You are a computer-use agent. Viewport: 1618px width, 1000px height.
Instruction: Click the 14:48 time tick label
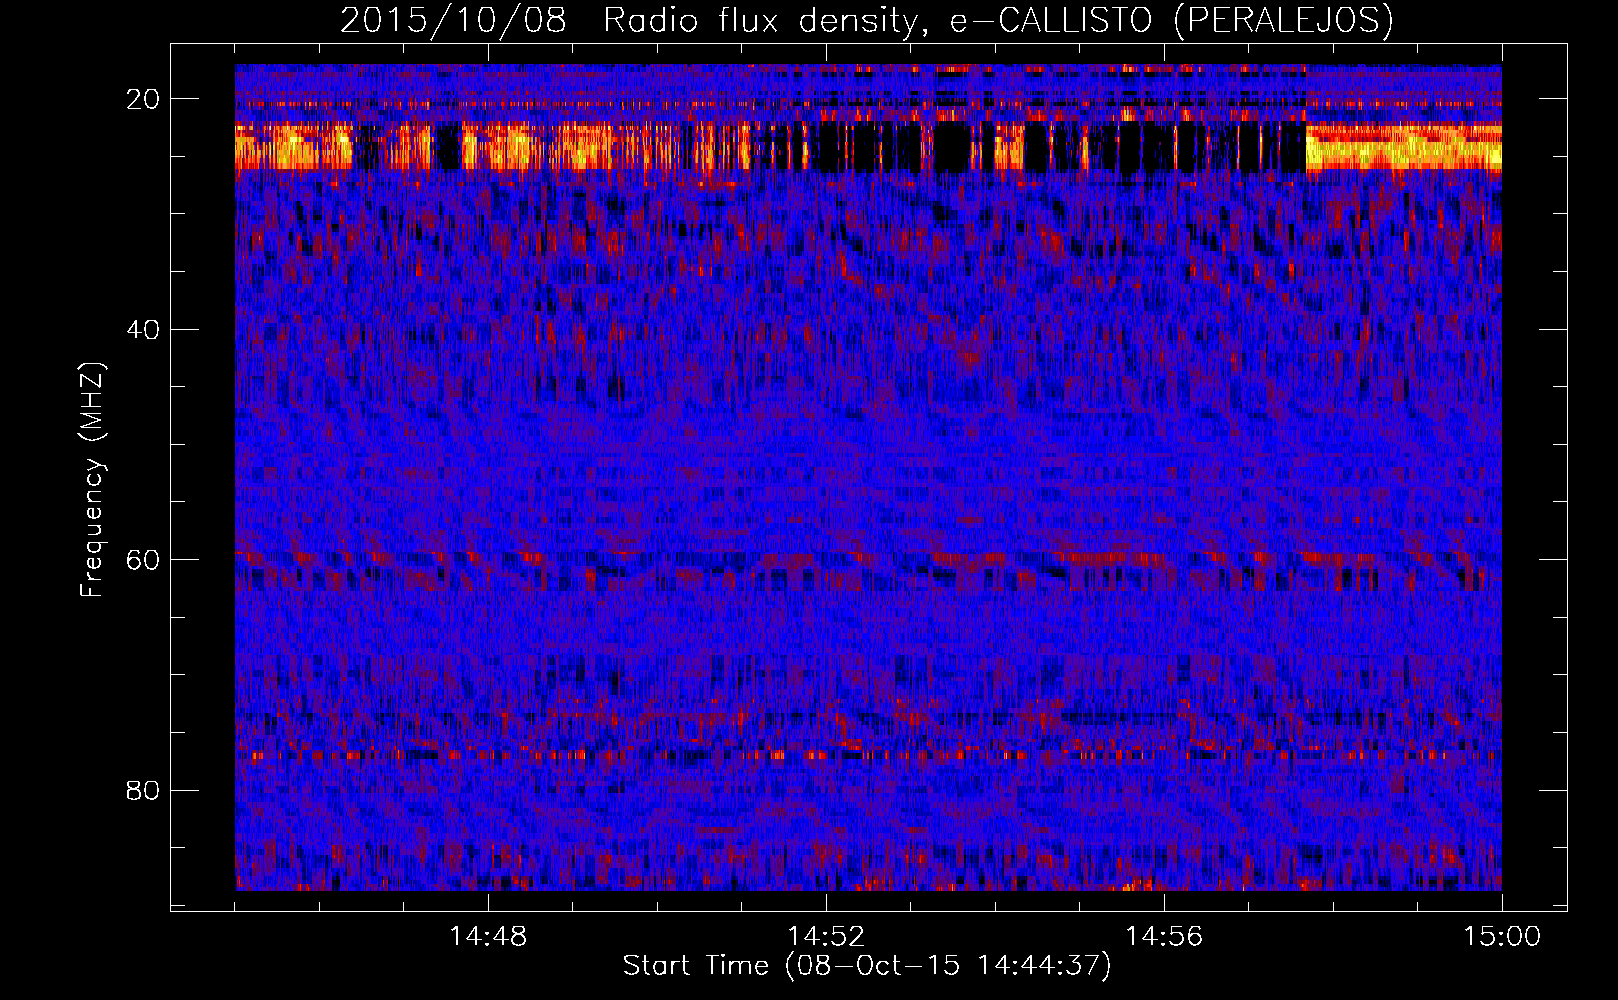point(488,937)
